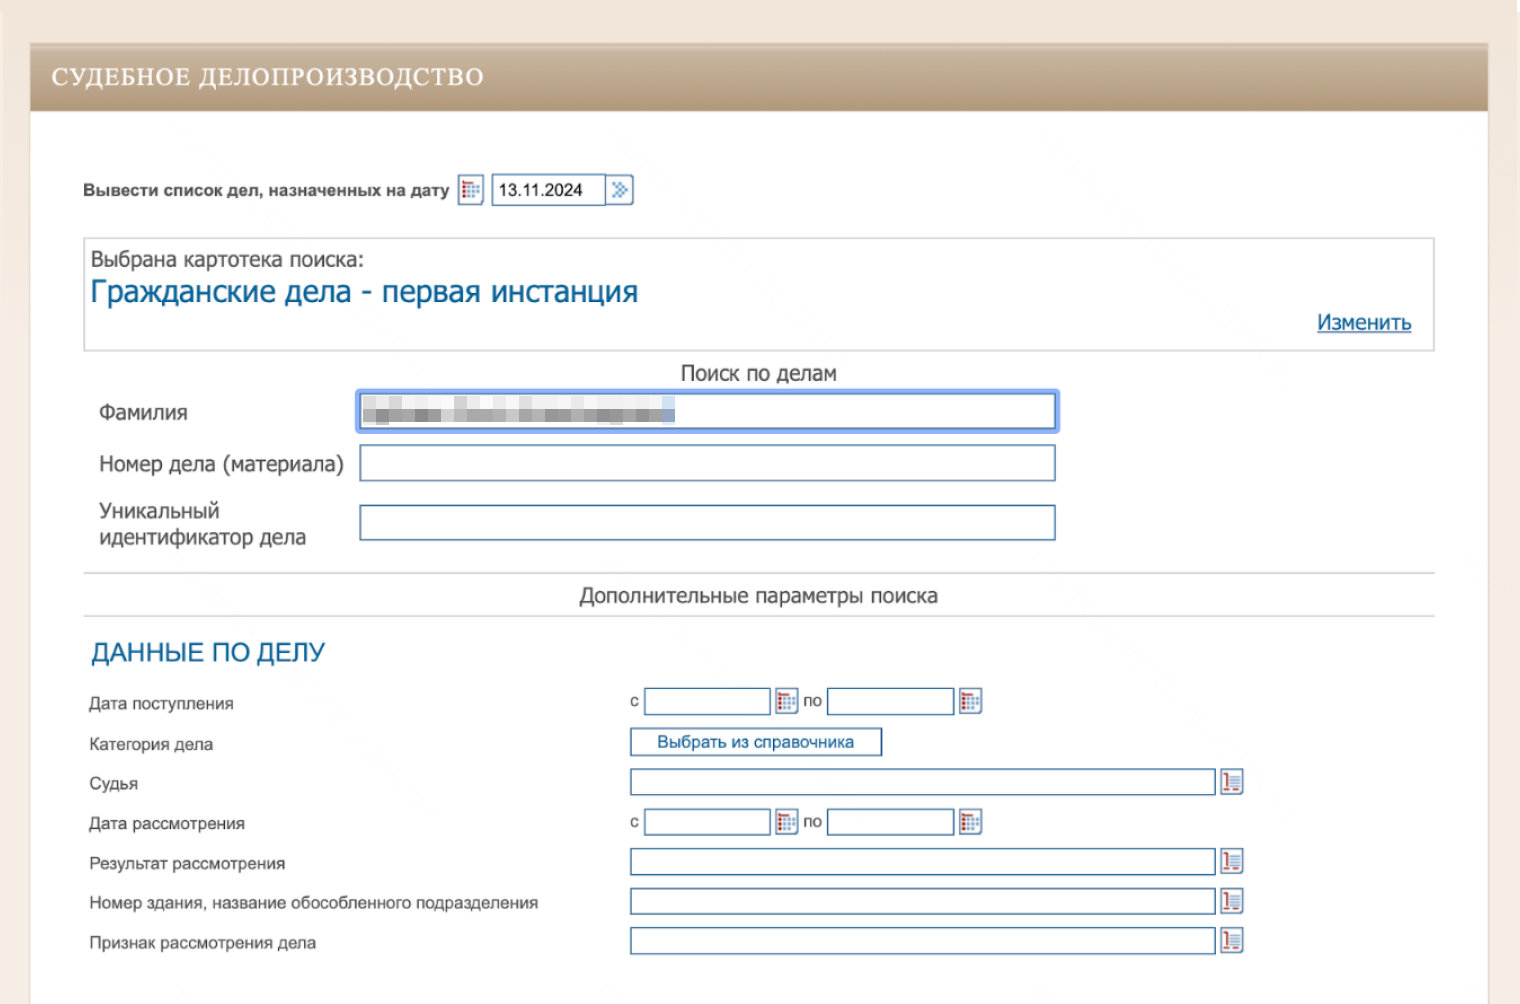Screen dimensions: 1520x1004
Task: Click the ДАННЫЕ ПО ДЕЛУ section title
Action: (208, 653)
